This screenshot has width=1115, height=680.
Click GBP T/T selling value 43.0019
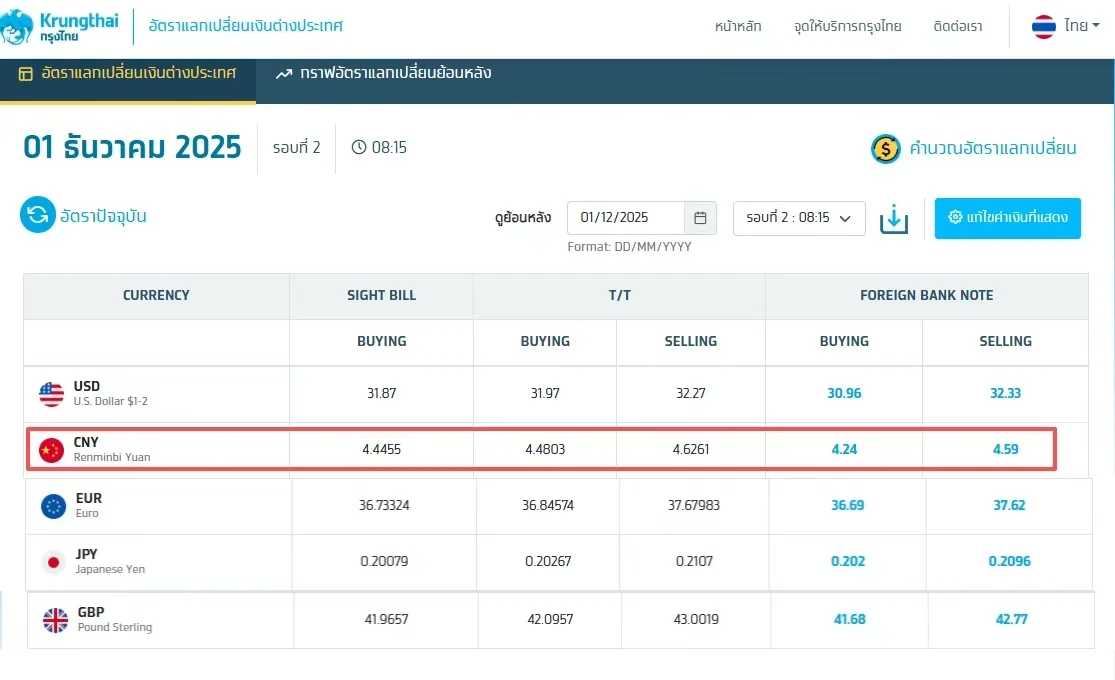click(695, 620)
